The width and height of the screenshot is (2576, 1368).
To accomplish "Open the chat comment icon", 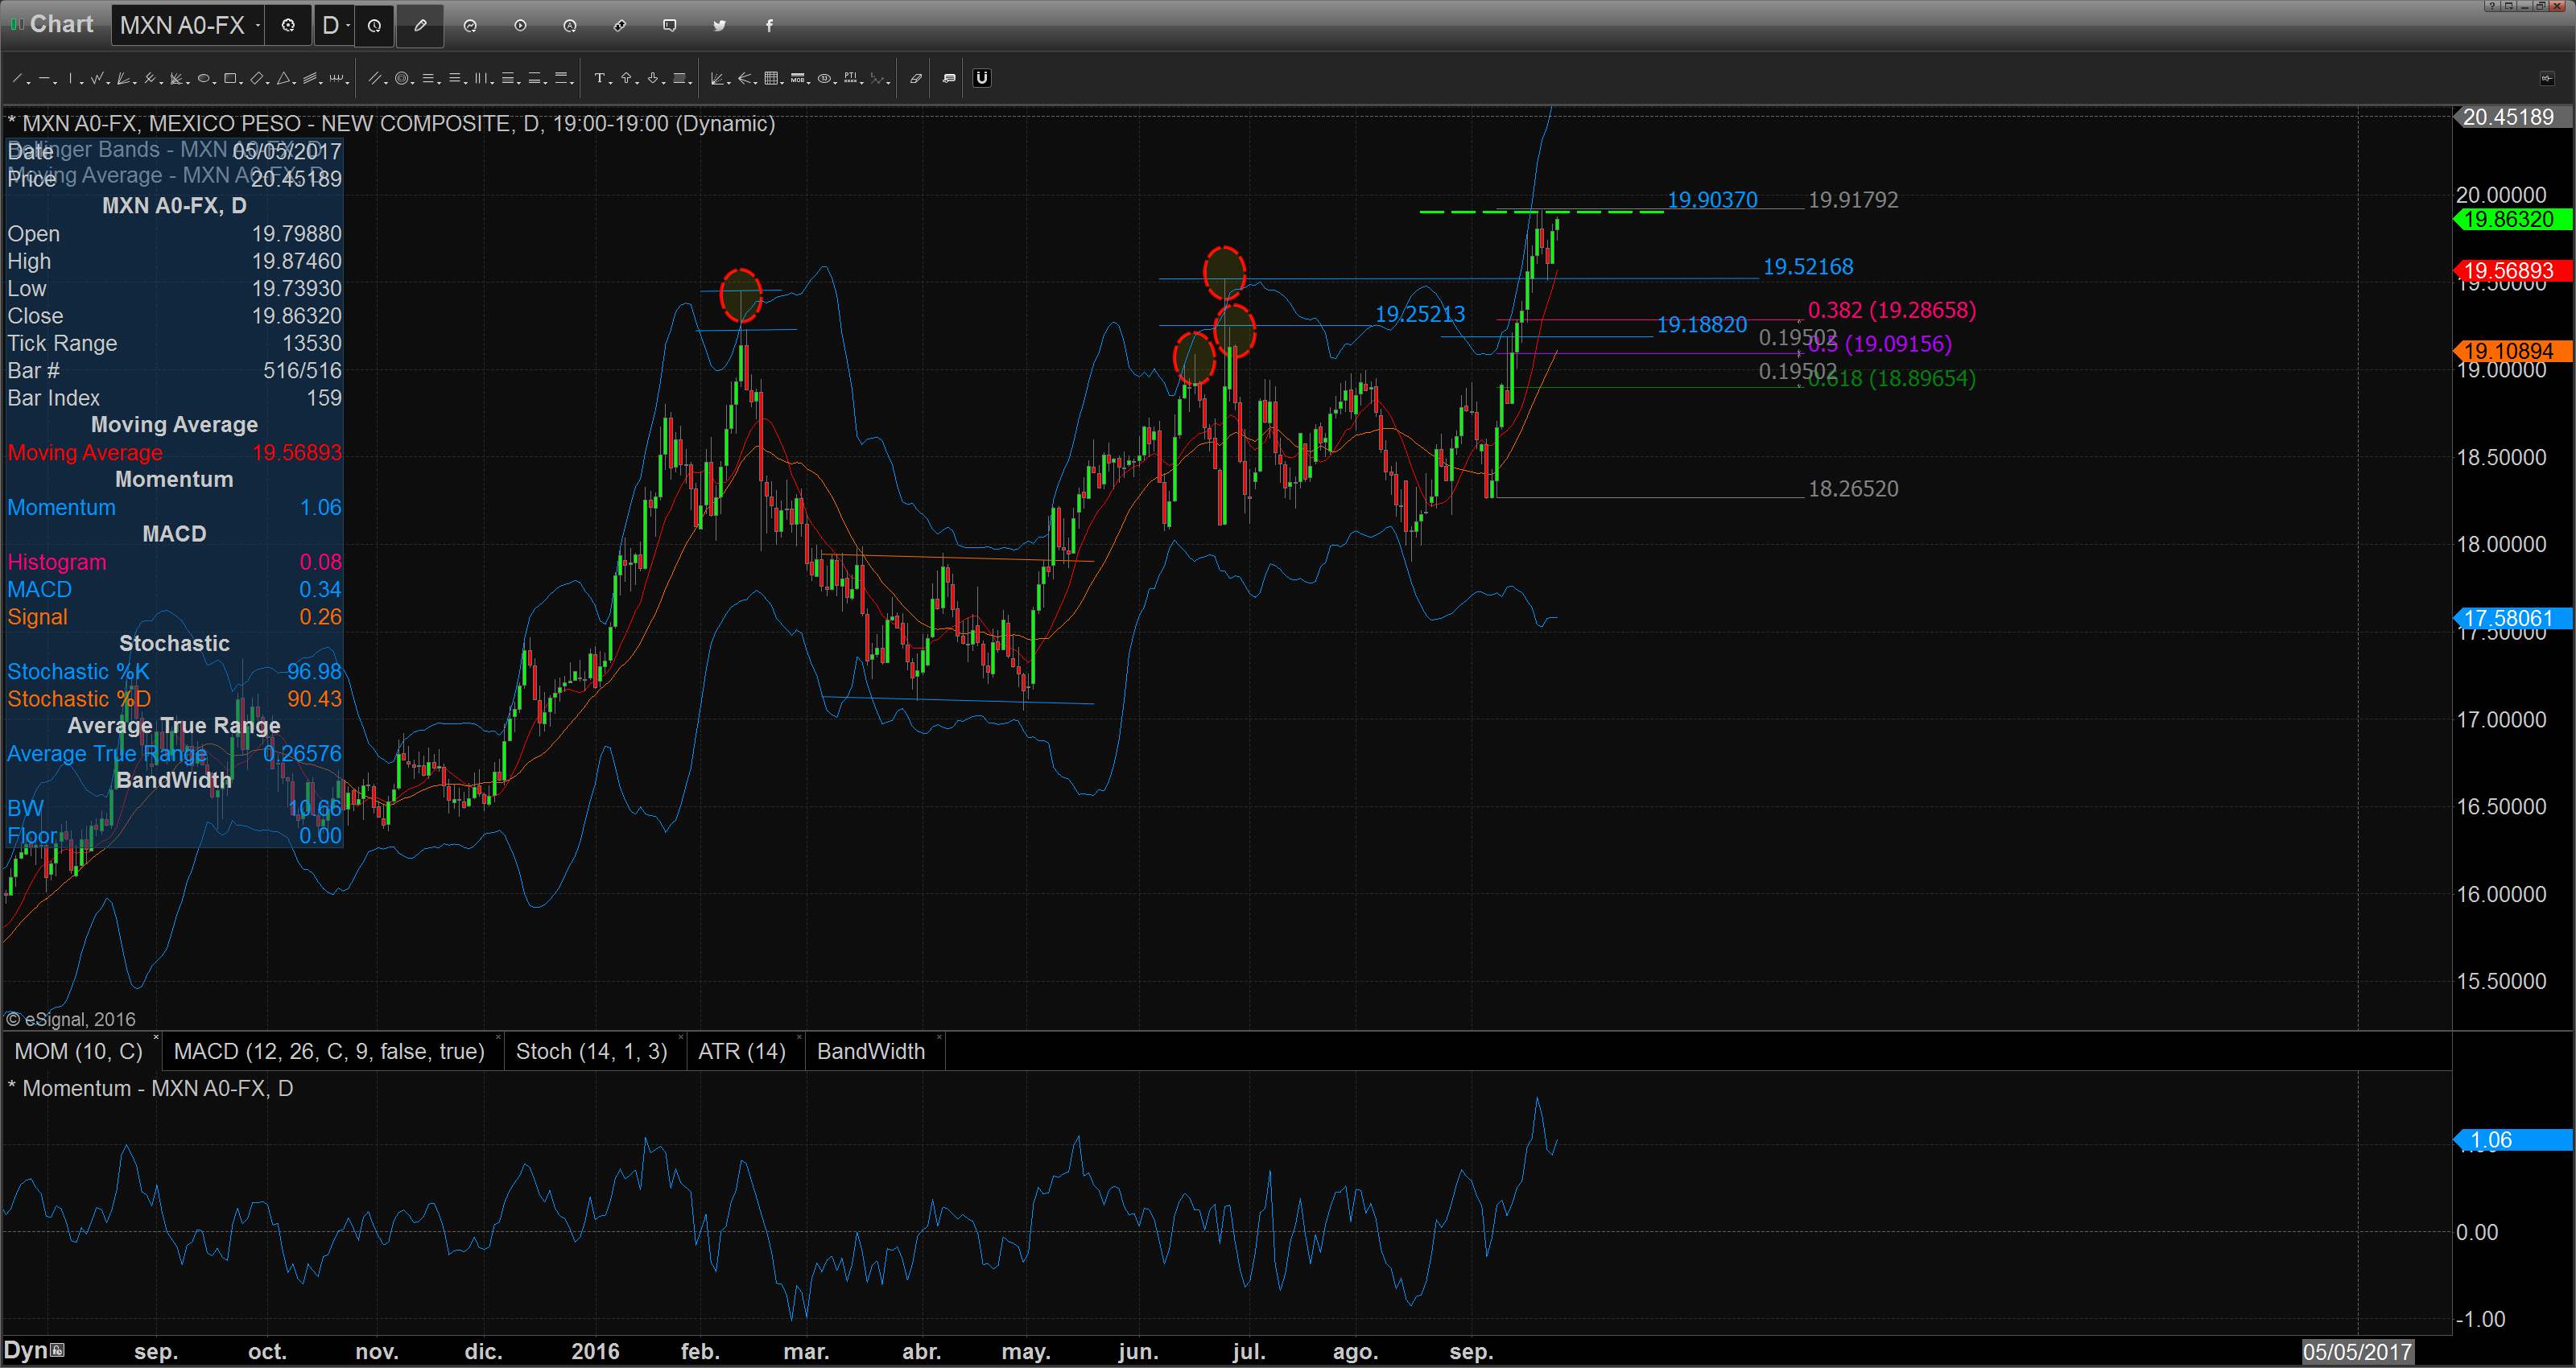I will 670,25.
